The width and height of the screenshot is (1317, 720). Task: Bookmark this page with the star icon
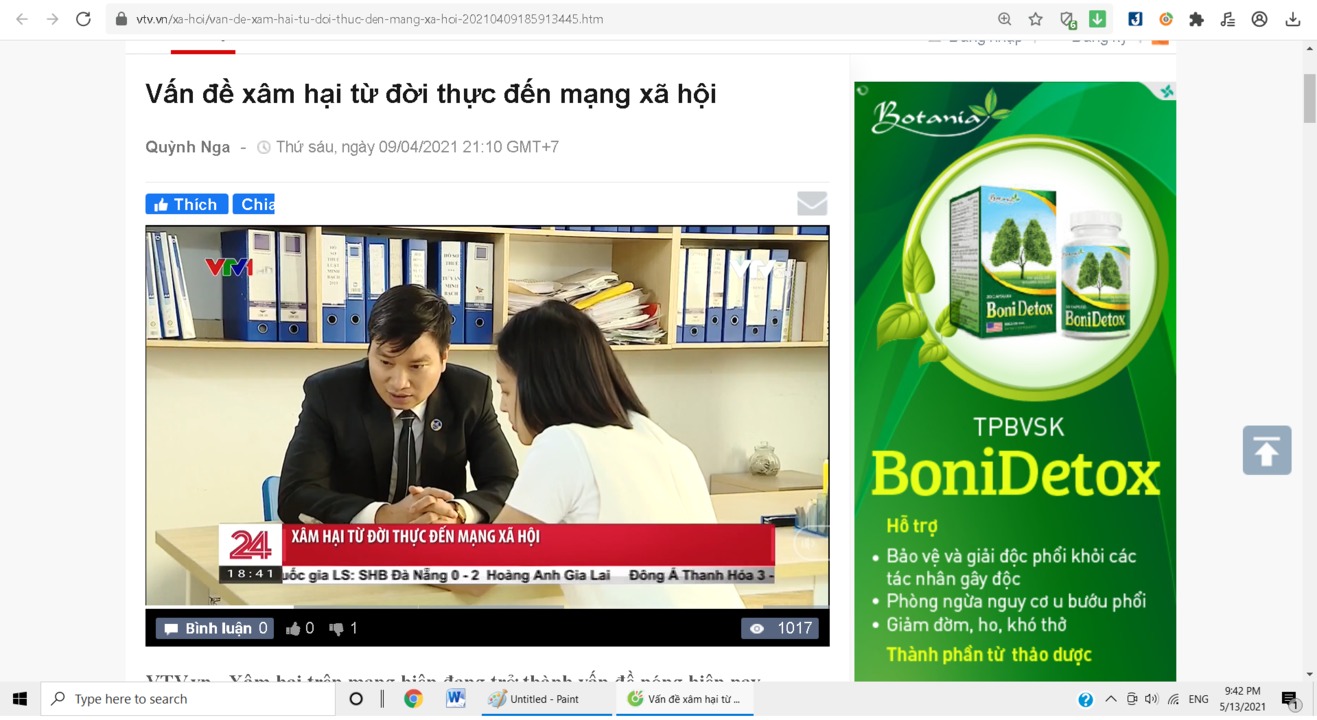(1036, 19)
